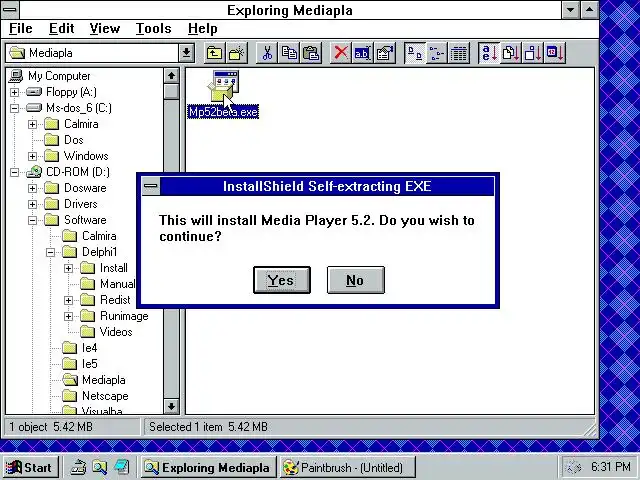Open Properties from the toolbar icon
Image resolution: width=640 pixels, height=480 pixels.
[x=384, y=53]
